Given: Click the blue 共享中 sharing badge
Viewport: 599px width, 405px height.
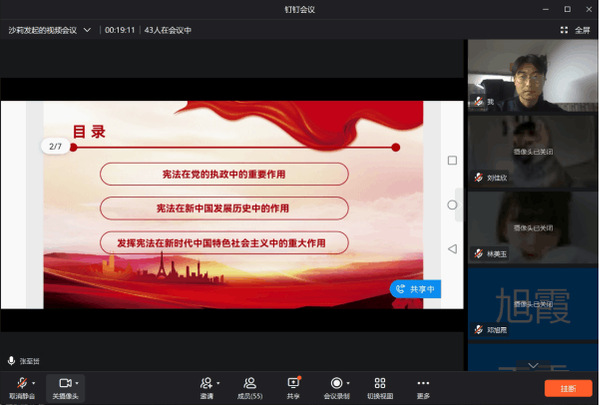Looking at the screenshot, I should (415, 289).
